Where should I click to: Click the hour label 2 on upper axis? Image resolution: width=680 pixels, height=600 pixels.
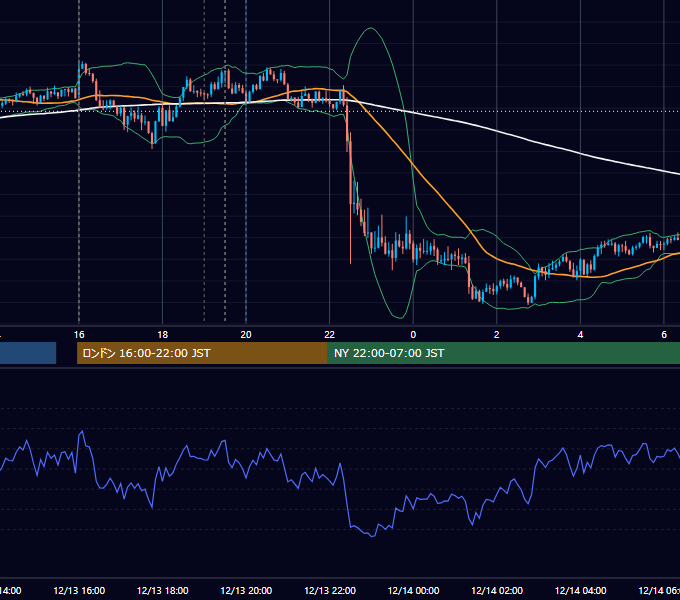pyautogui.click(x=497, y=335)
